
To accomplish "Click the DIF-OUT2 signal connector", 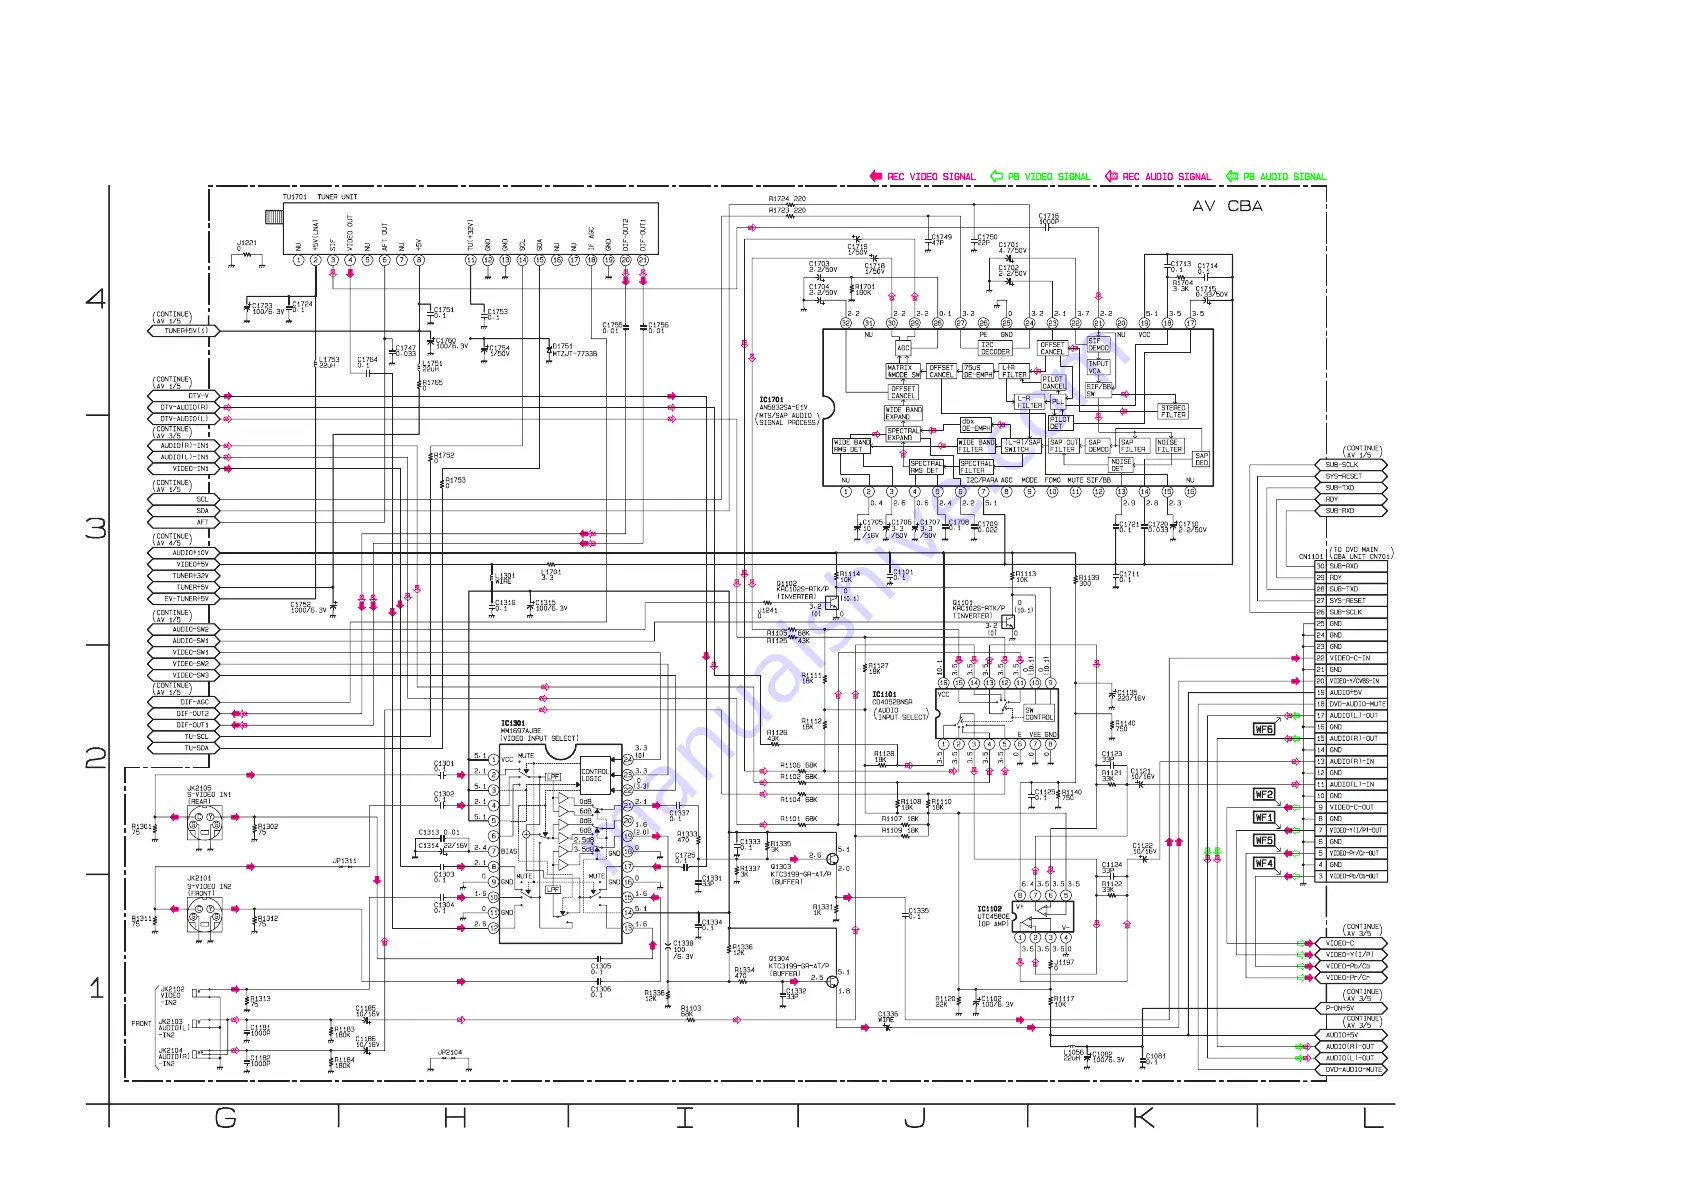I will click(185, 714).
